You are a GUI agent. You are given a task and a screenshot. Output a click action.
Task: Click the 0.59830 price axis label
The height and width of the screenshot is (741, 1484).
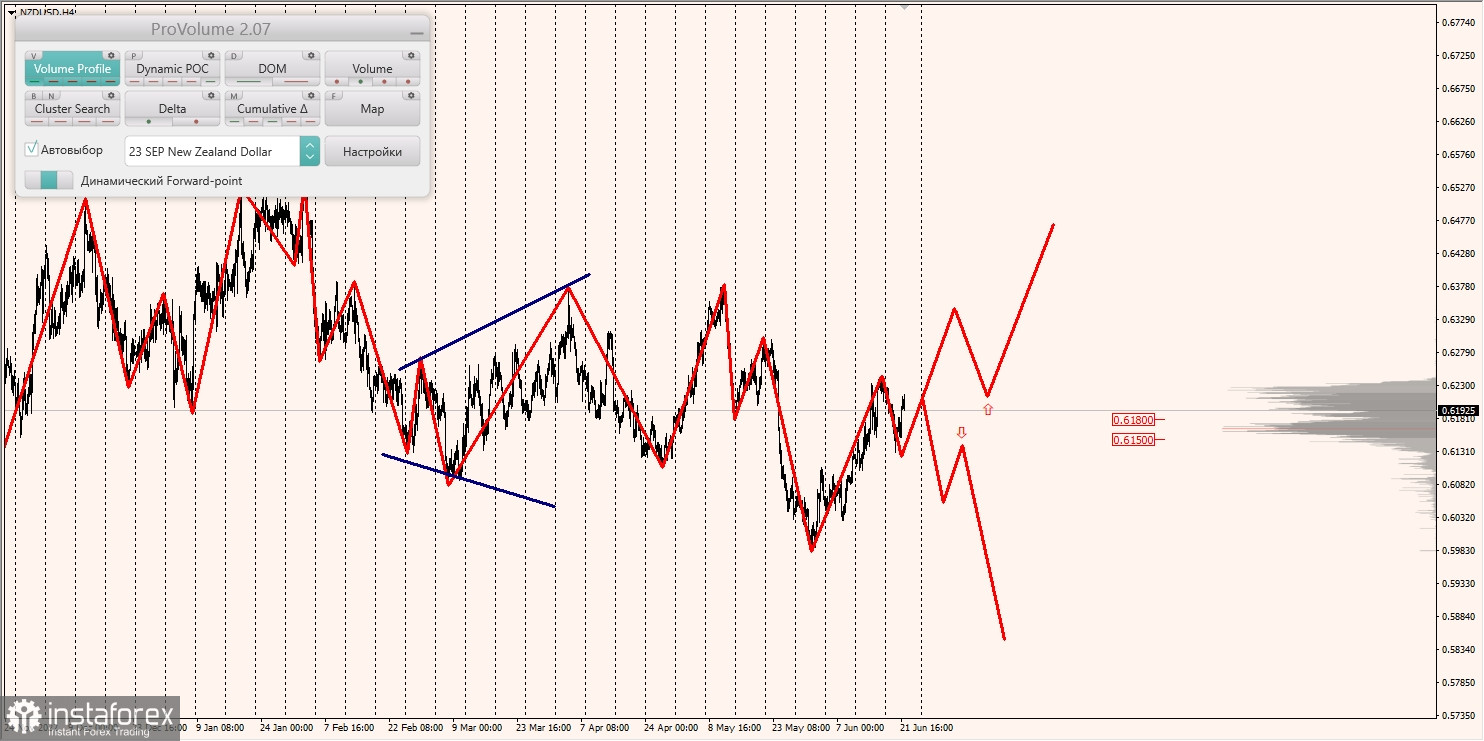(x=1459, y=551)
